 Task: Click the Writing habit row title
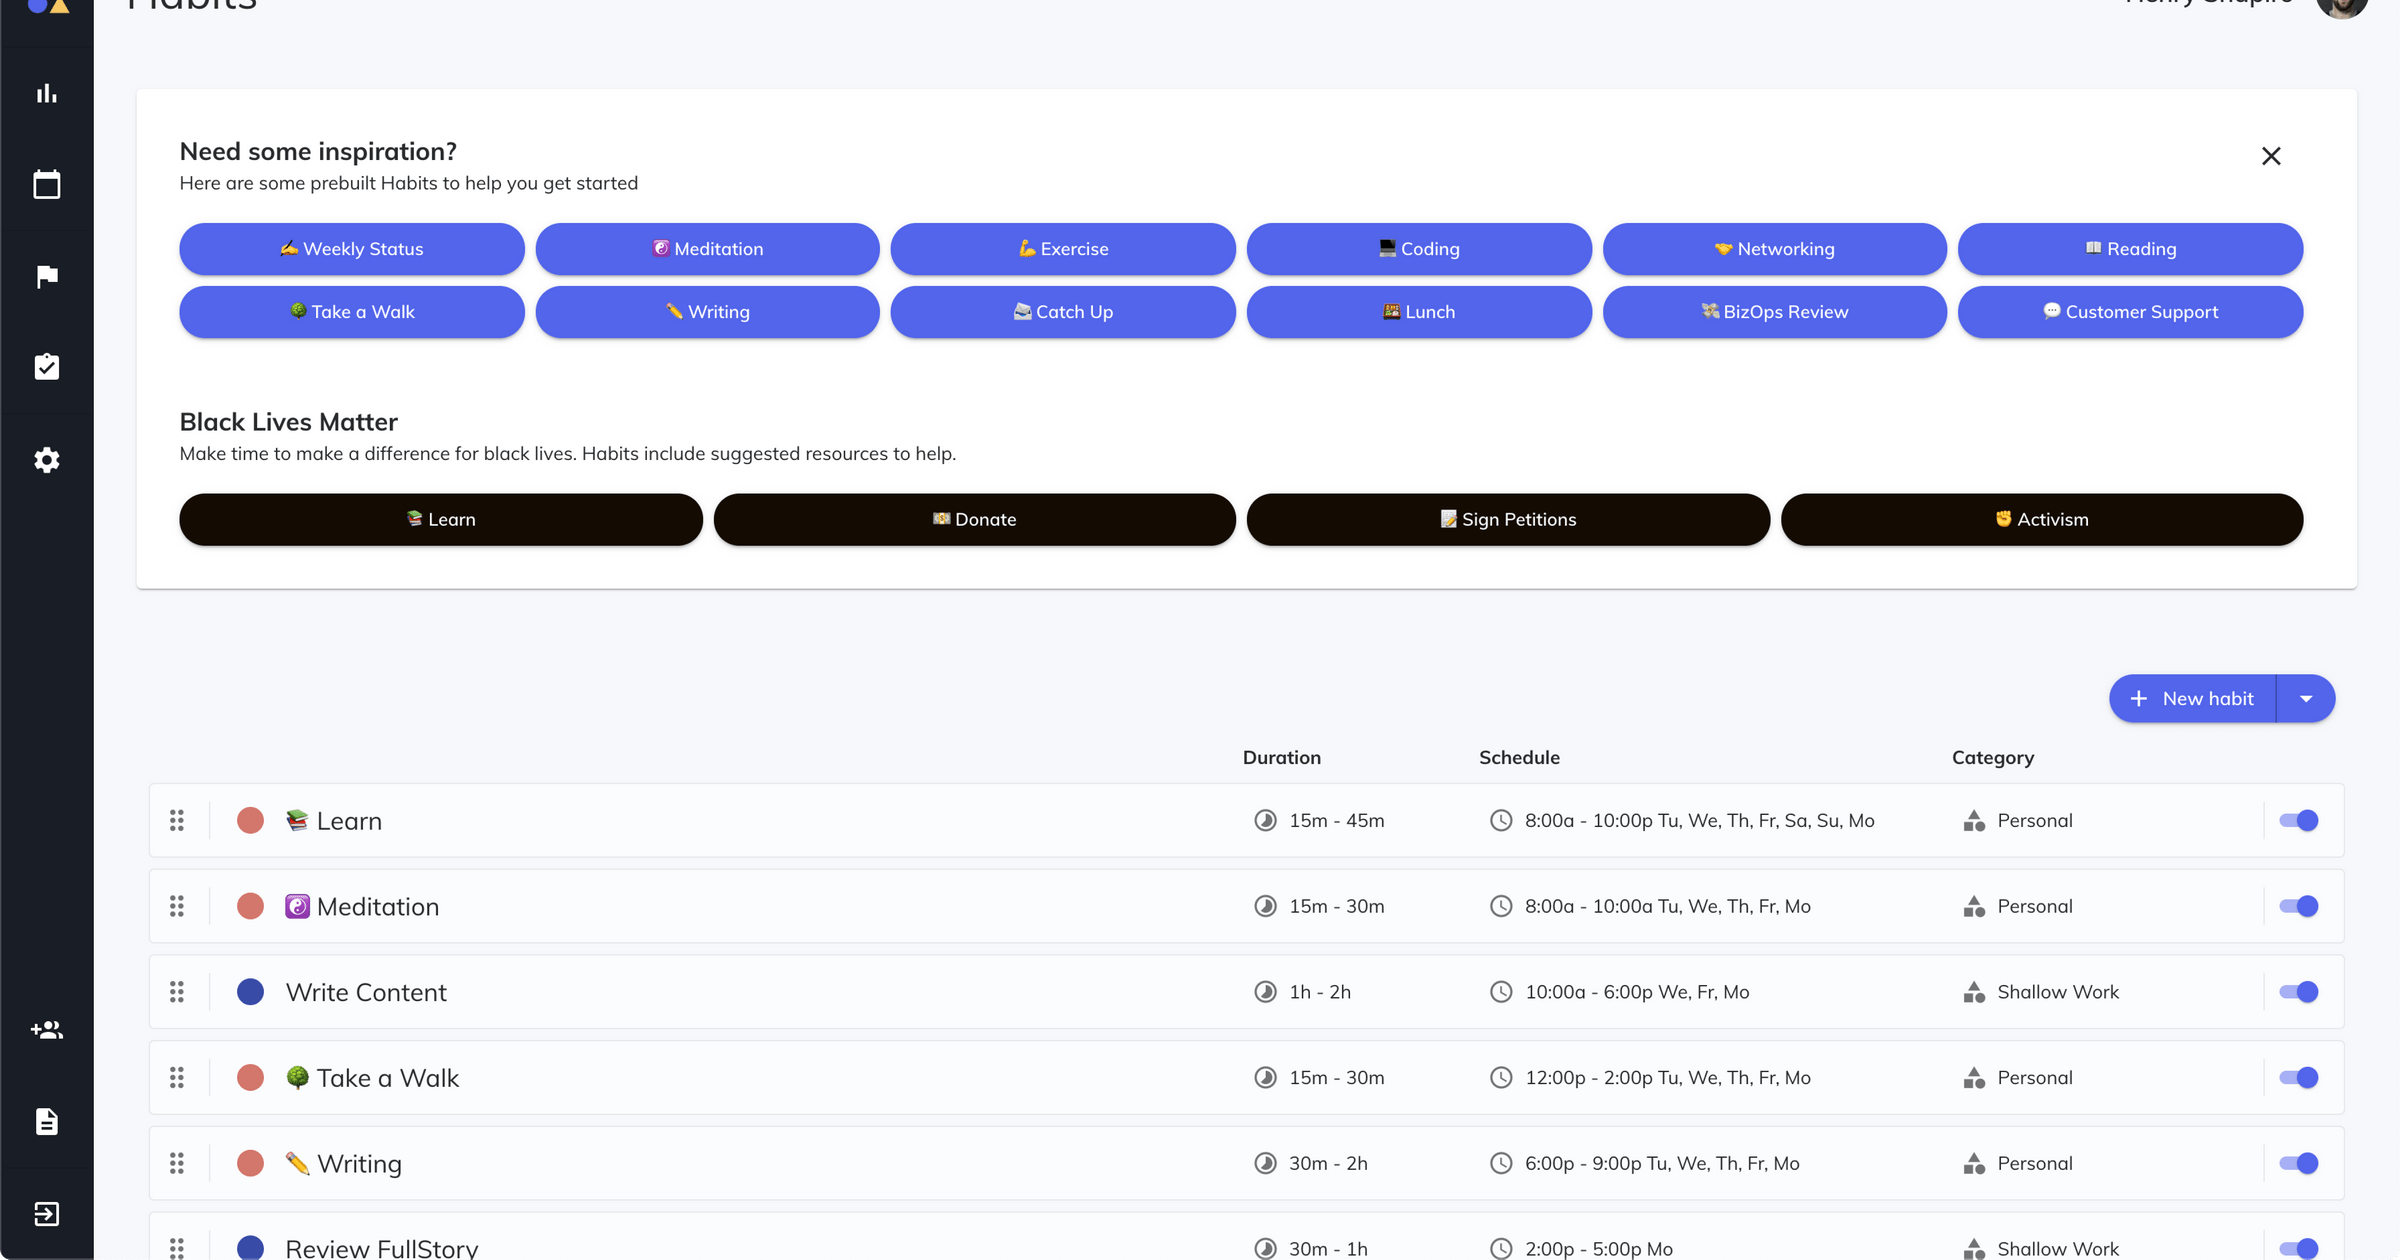[x=359, y=1164]
